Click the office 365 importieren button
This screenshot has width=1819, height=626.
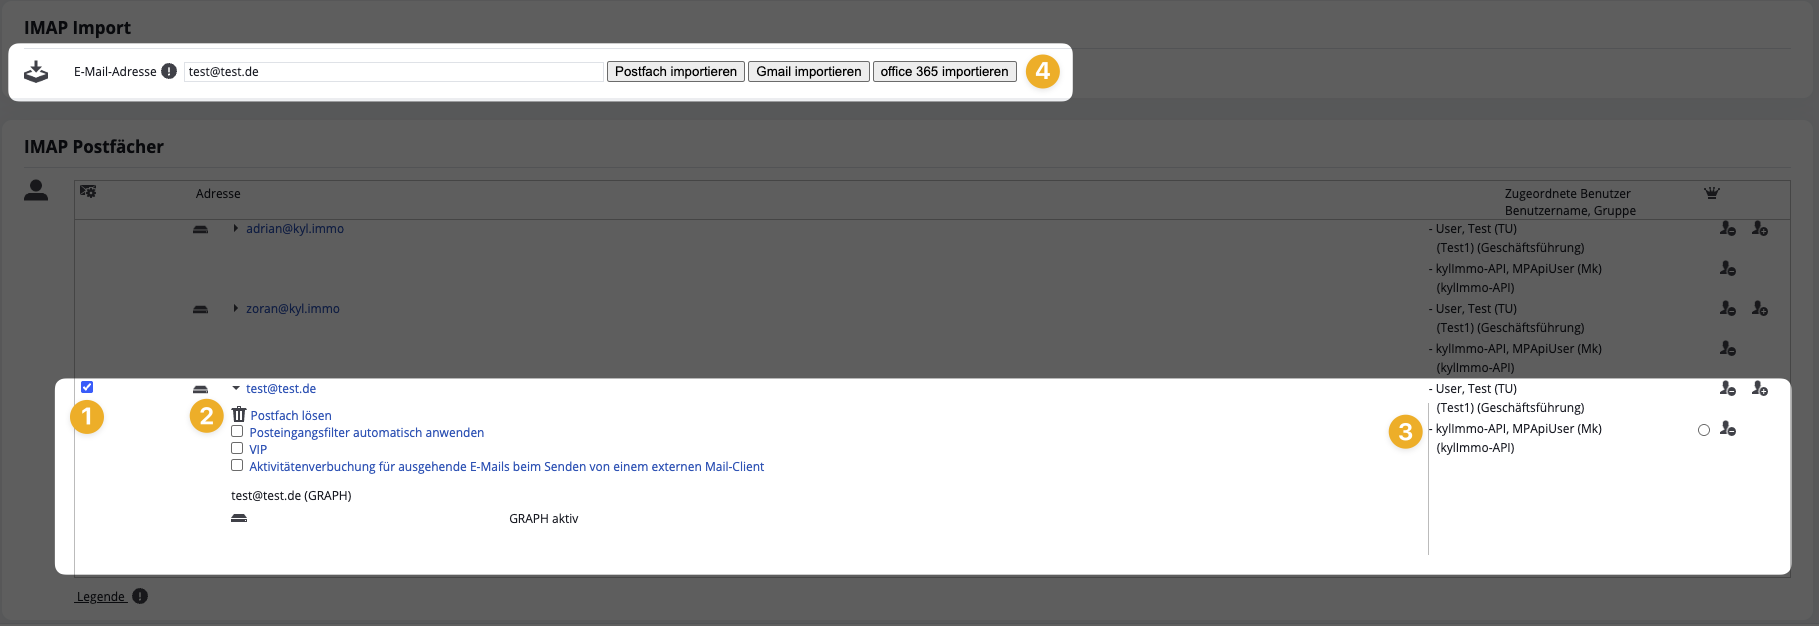coord(945,72)
